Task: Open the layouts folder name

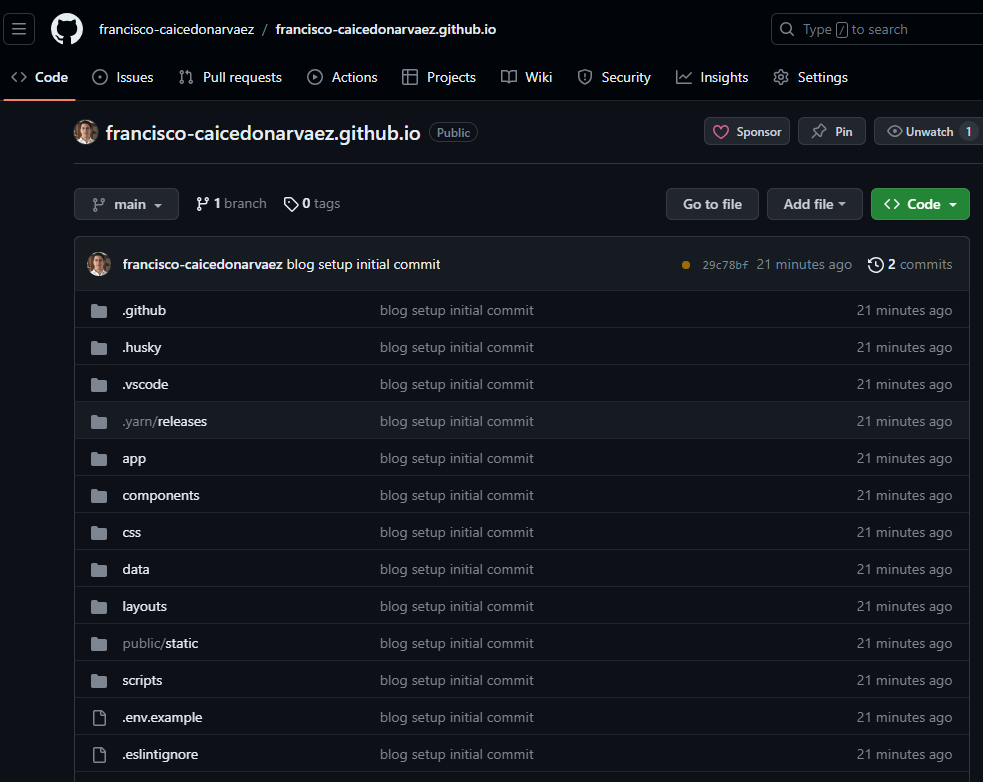Action: (x=145, y=606)
